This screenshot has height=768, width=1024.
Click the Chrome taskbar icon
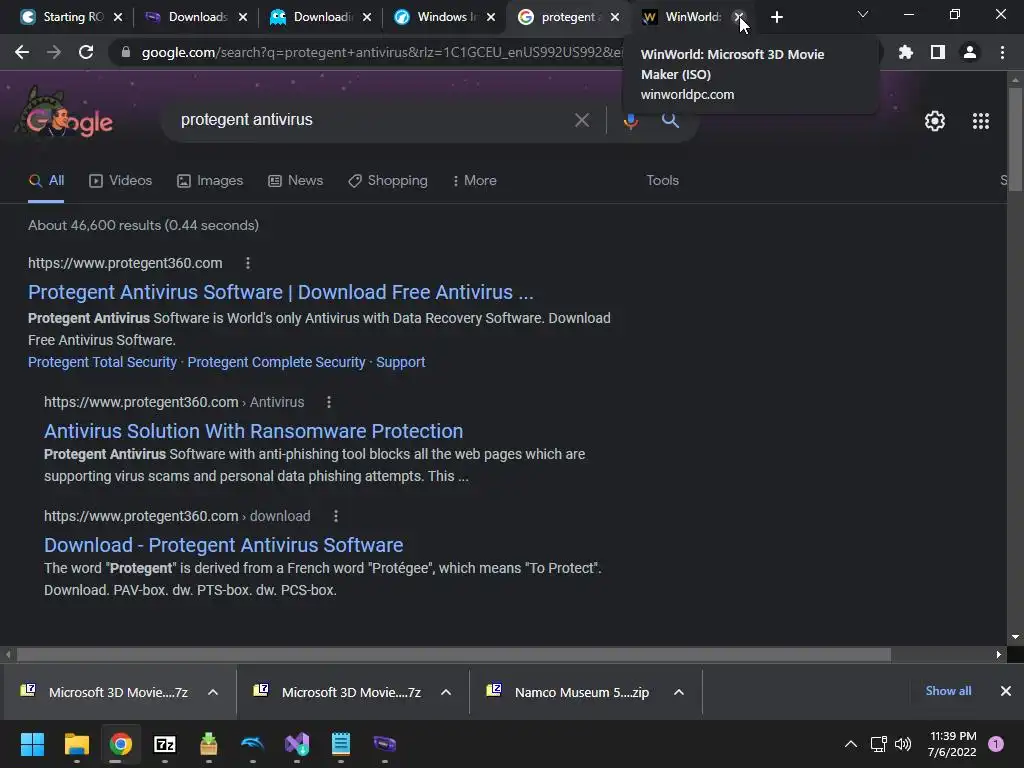click(121, 744)
